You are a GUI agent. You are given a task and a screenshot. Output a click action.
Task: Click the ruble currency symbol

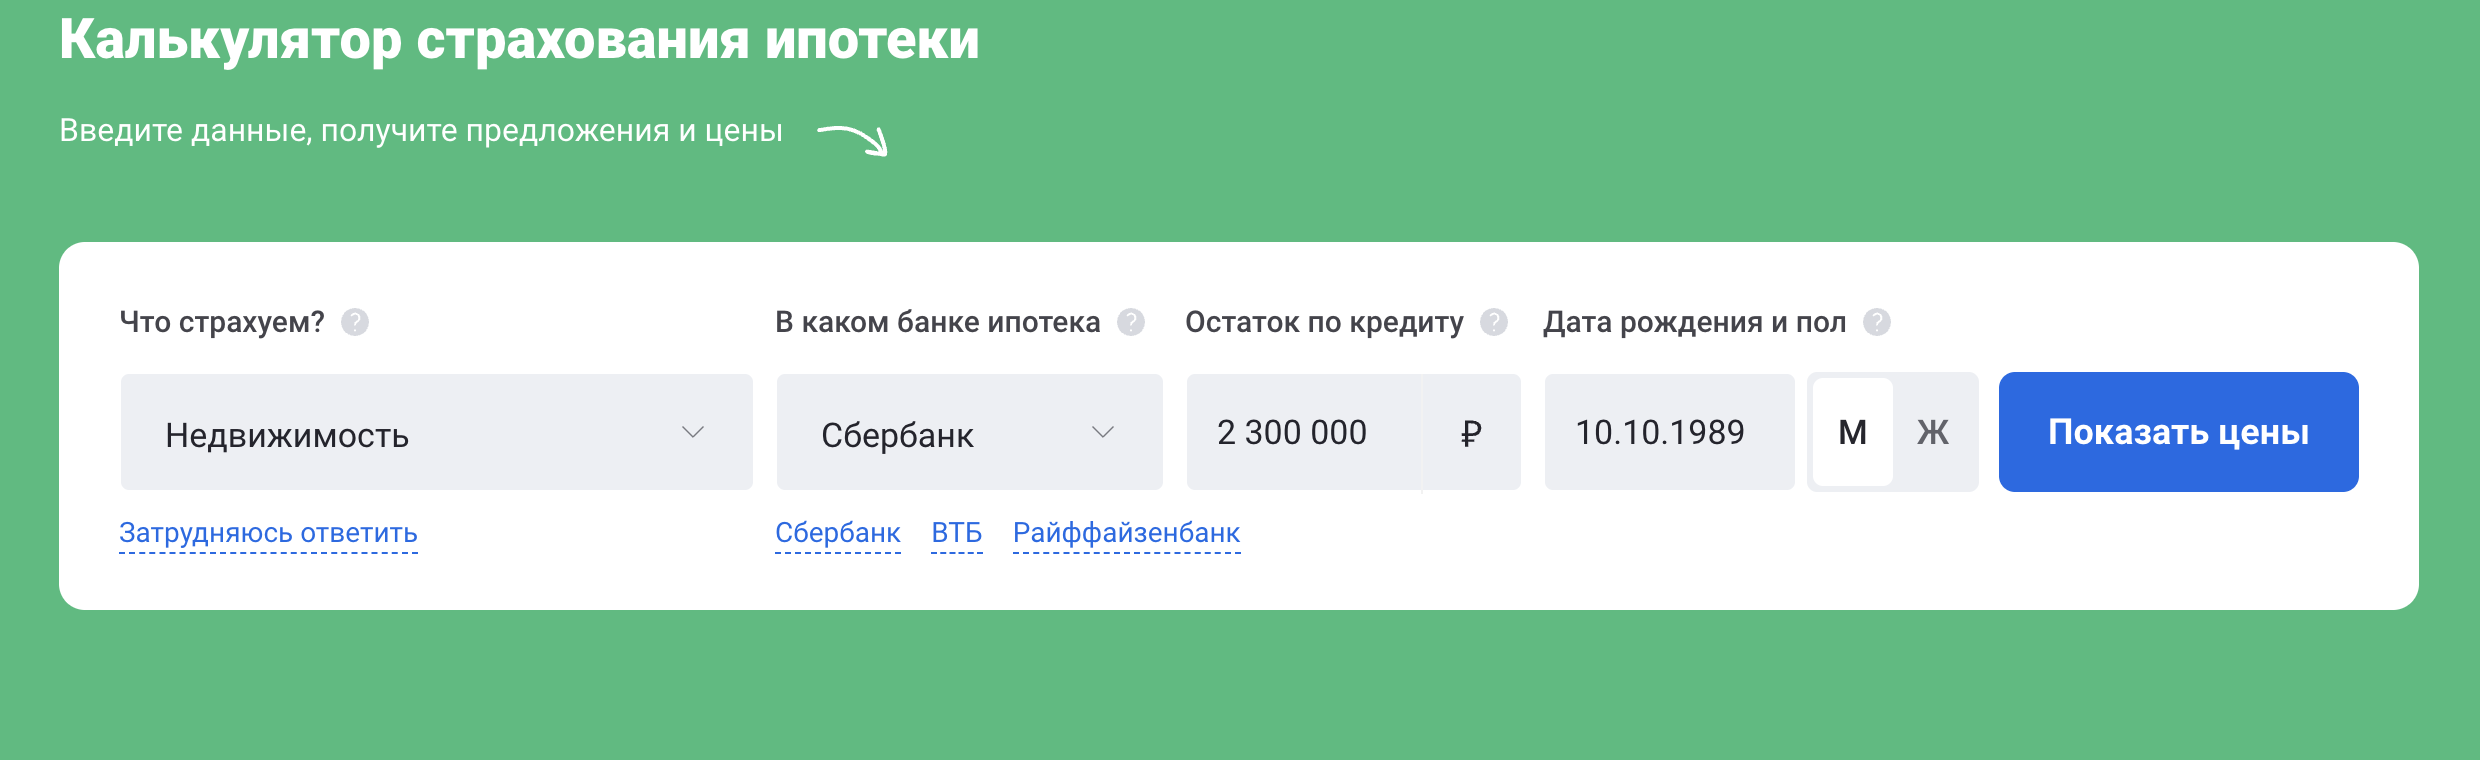(x=1470, y=433)
